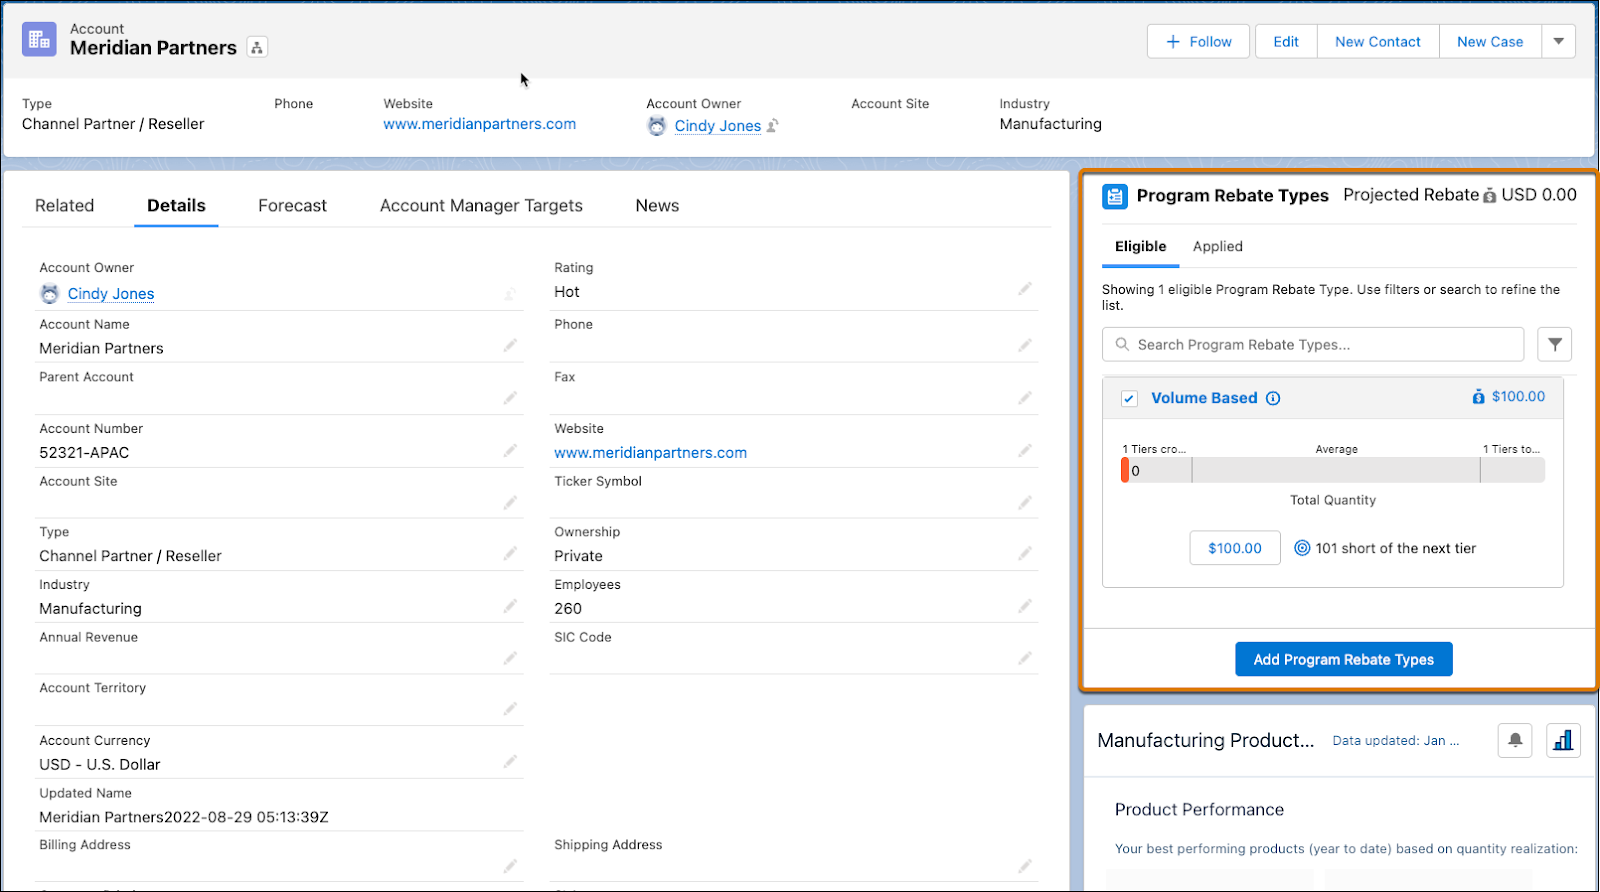
Task: Switch to the Forecast tab
Action: 292,205
